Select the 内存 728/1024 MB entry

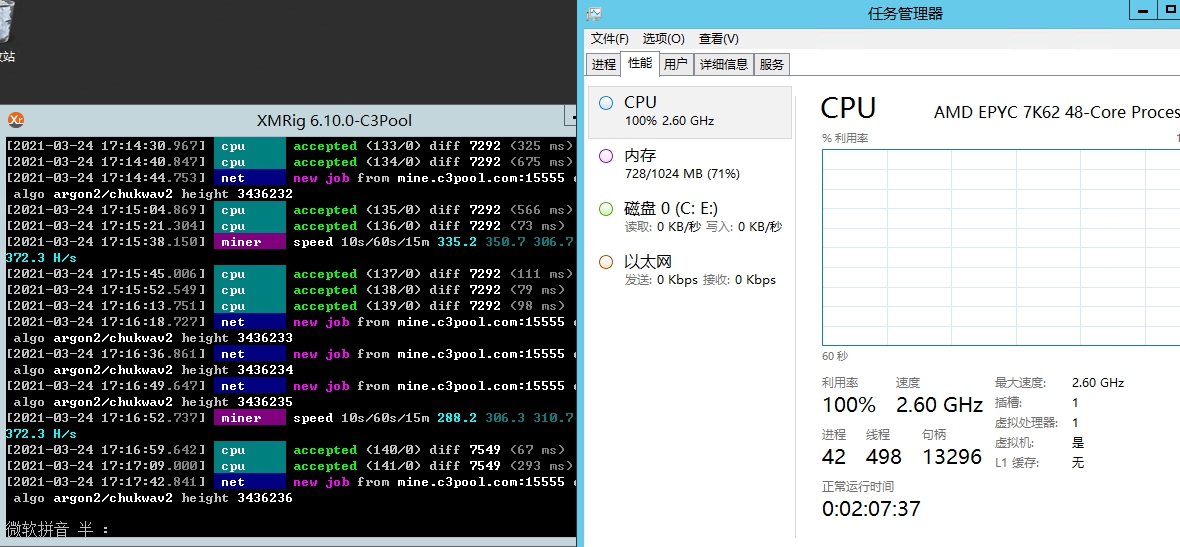point(689,165)
